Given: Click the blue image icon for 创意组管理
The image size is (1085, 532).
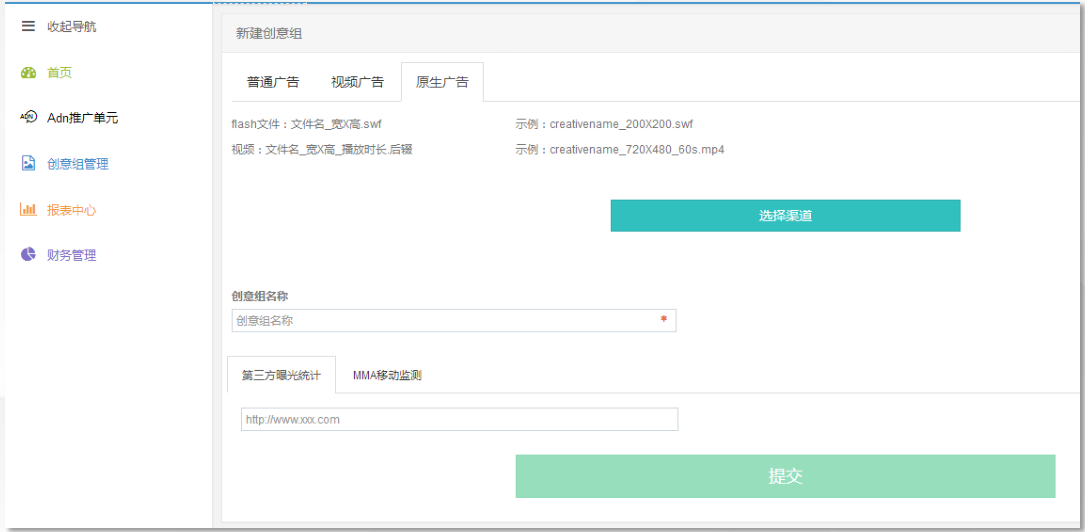Looking at the screenshot, I should (28, 164).
